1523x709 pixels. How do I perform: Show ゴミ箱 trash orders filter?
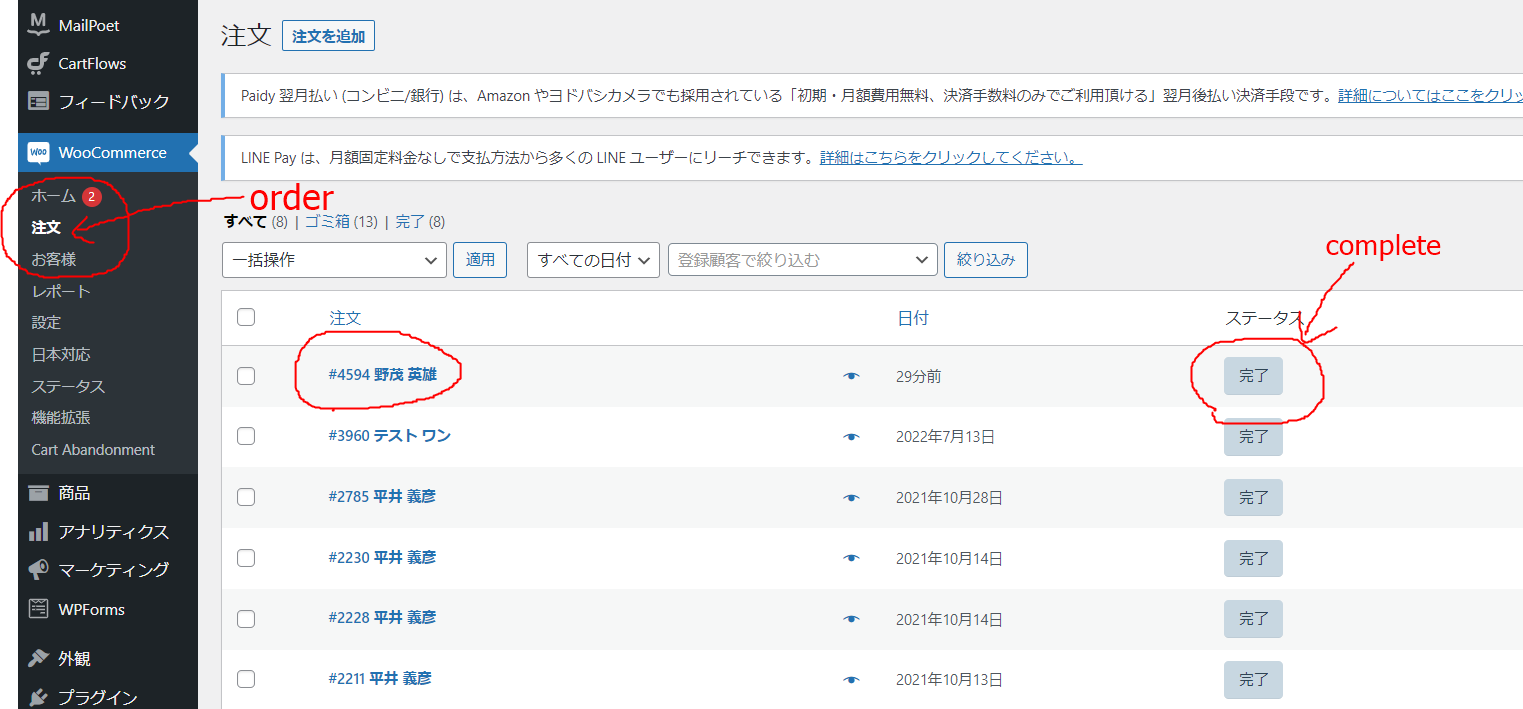[327, 221]
